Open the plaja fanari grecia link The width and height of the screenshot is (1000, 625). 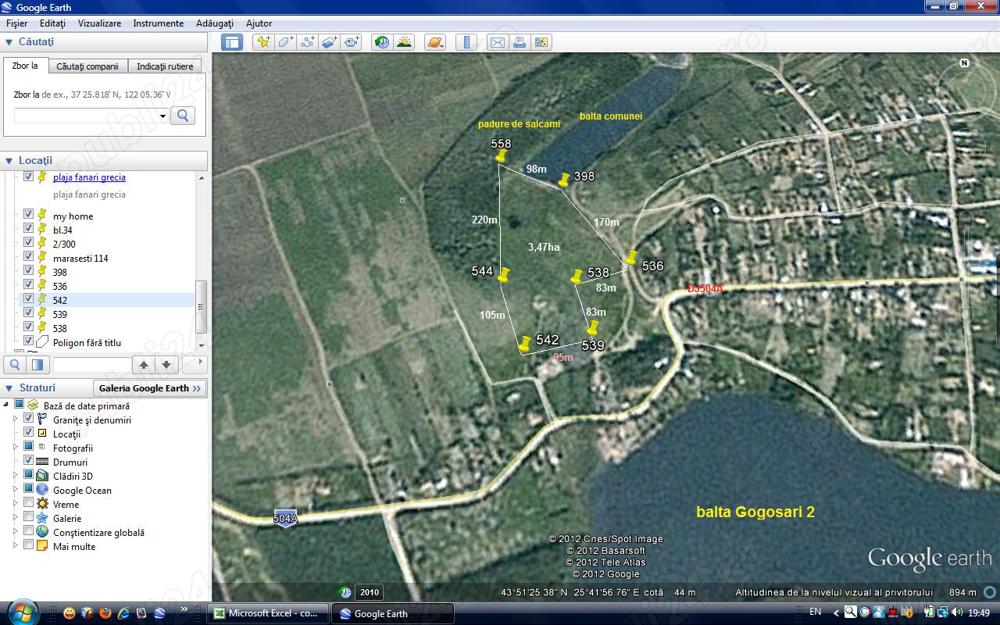[88, 177]
